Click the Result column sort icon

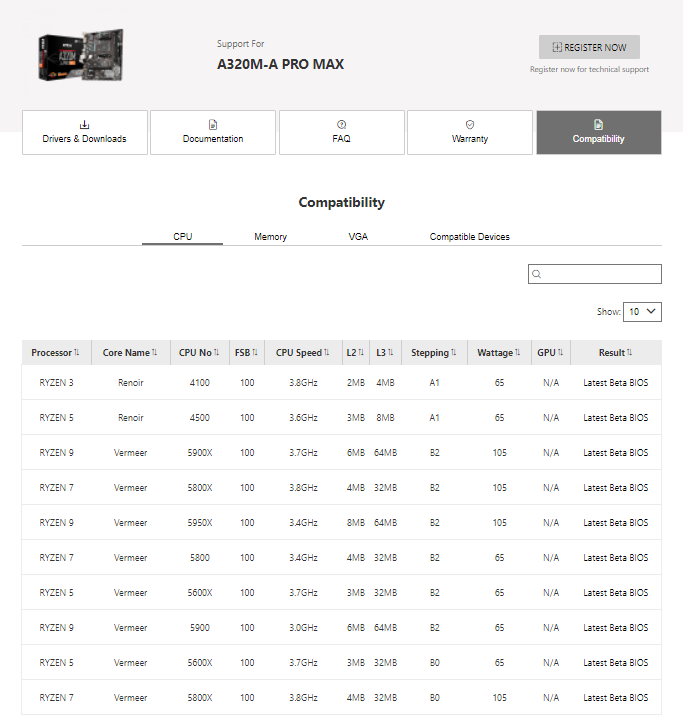coord(630,352)
